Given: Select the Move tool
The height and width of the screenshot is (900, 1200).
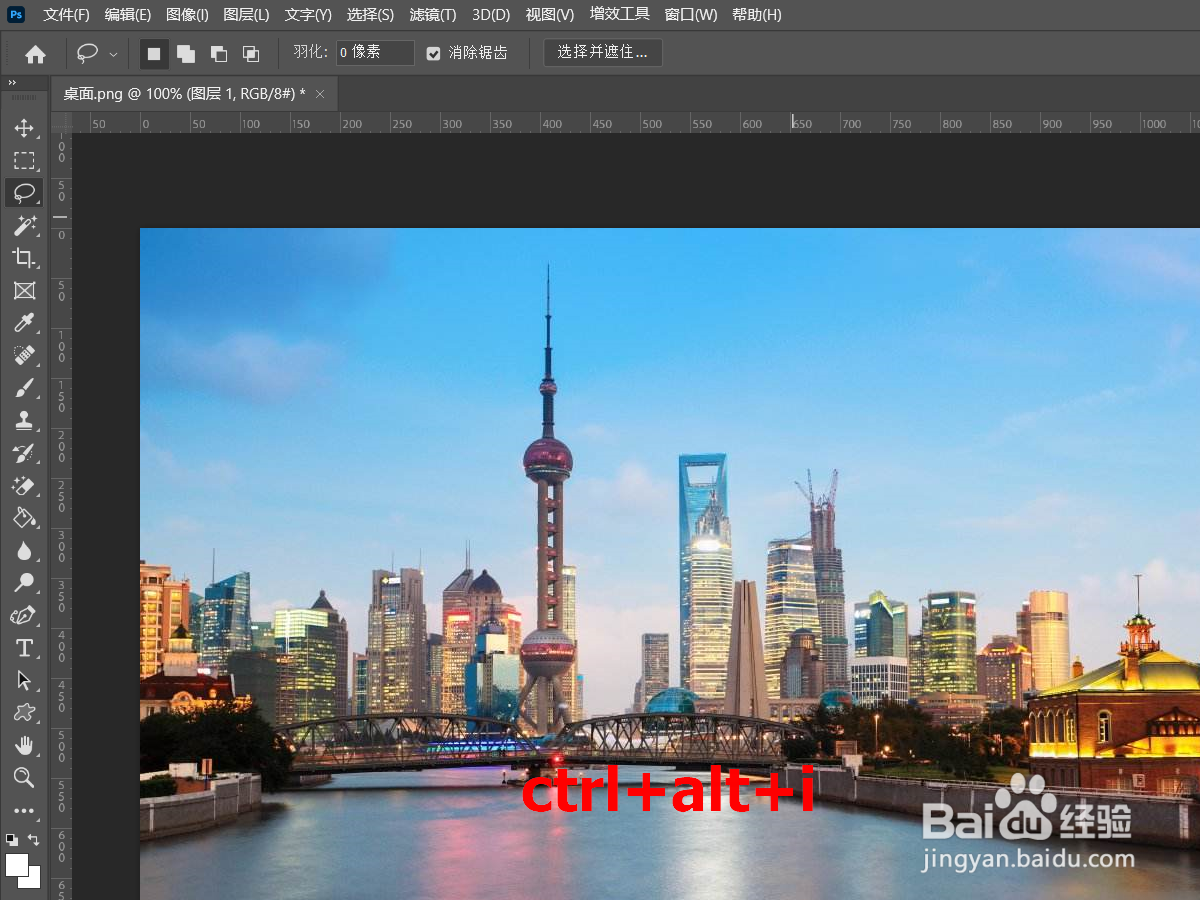Looking at the screenshot, I should 24,128.
